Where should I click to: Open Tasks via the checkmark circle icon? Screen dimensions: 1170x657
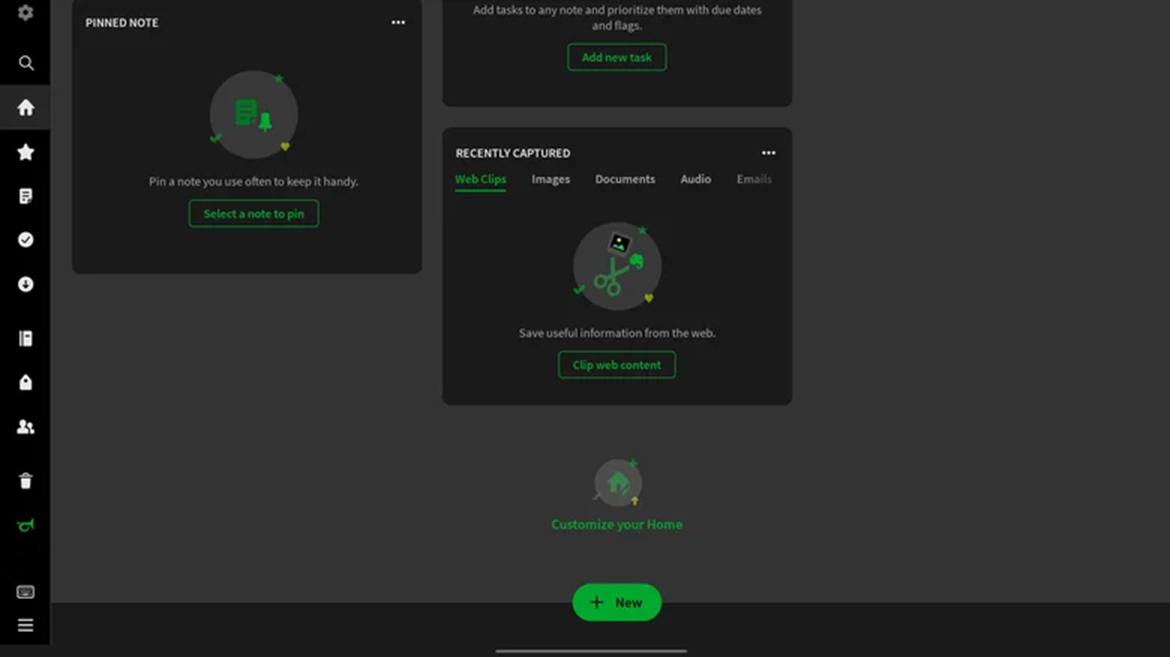point(26,240)
